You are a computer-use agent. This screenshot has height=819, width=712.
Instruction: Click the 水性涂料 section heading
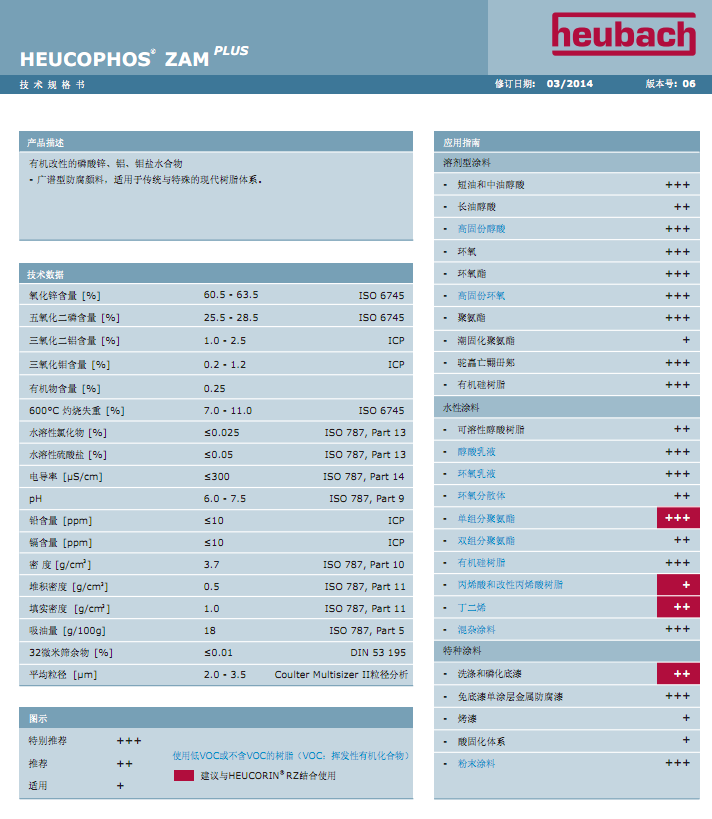[462, 407]
